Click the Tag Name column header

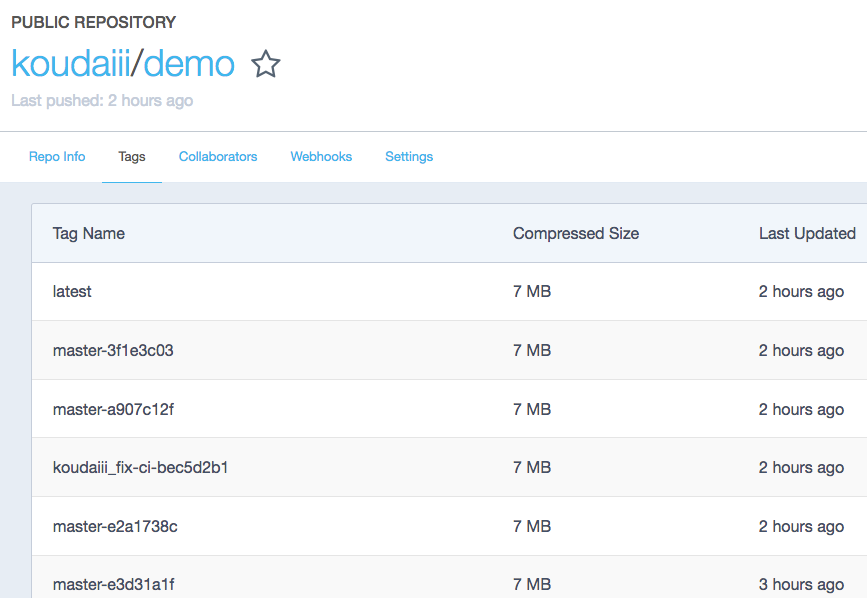tap(88, 233)
